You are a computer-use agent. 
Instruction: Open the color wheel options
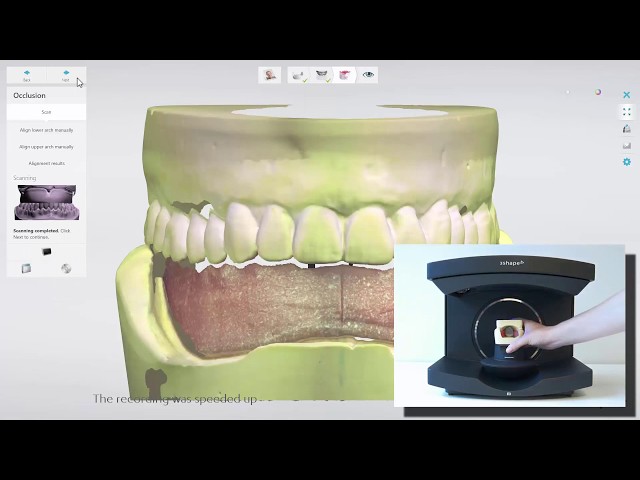[598, 92]
